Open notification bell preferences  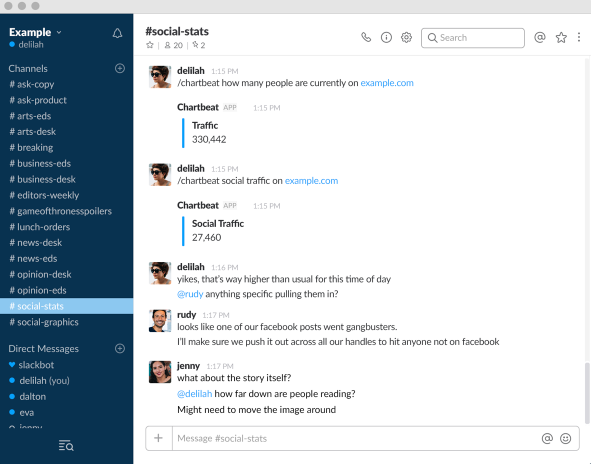pos(118,34)
